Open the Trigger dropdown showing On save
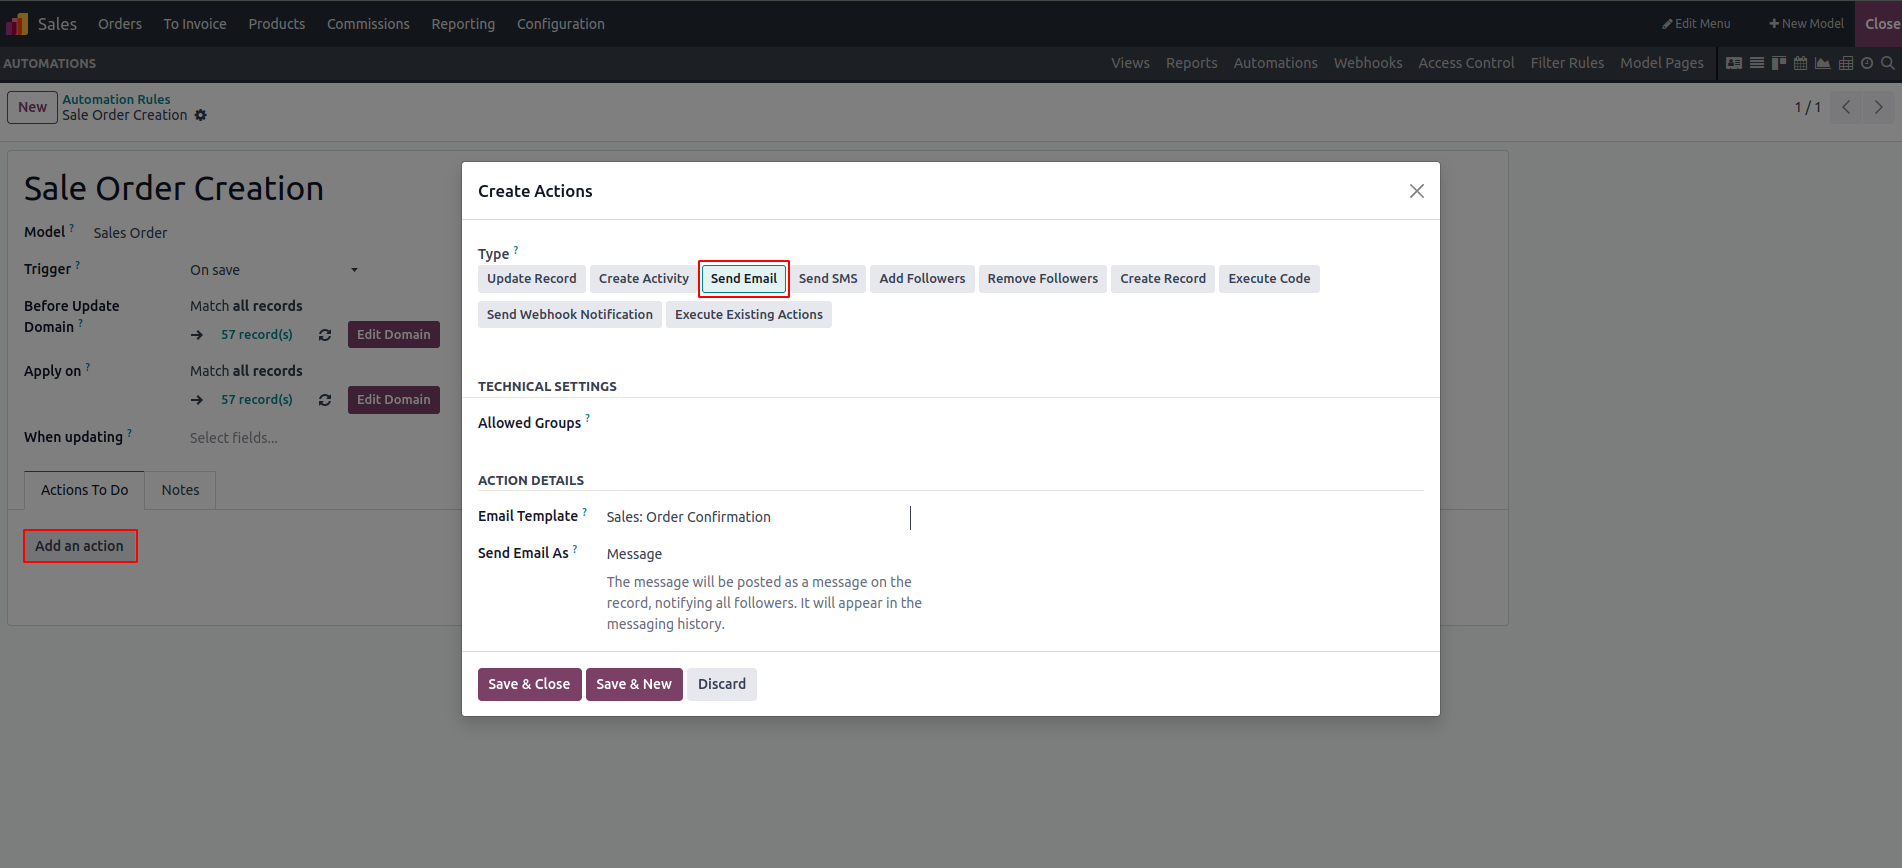 [274, 270]
